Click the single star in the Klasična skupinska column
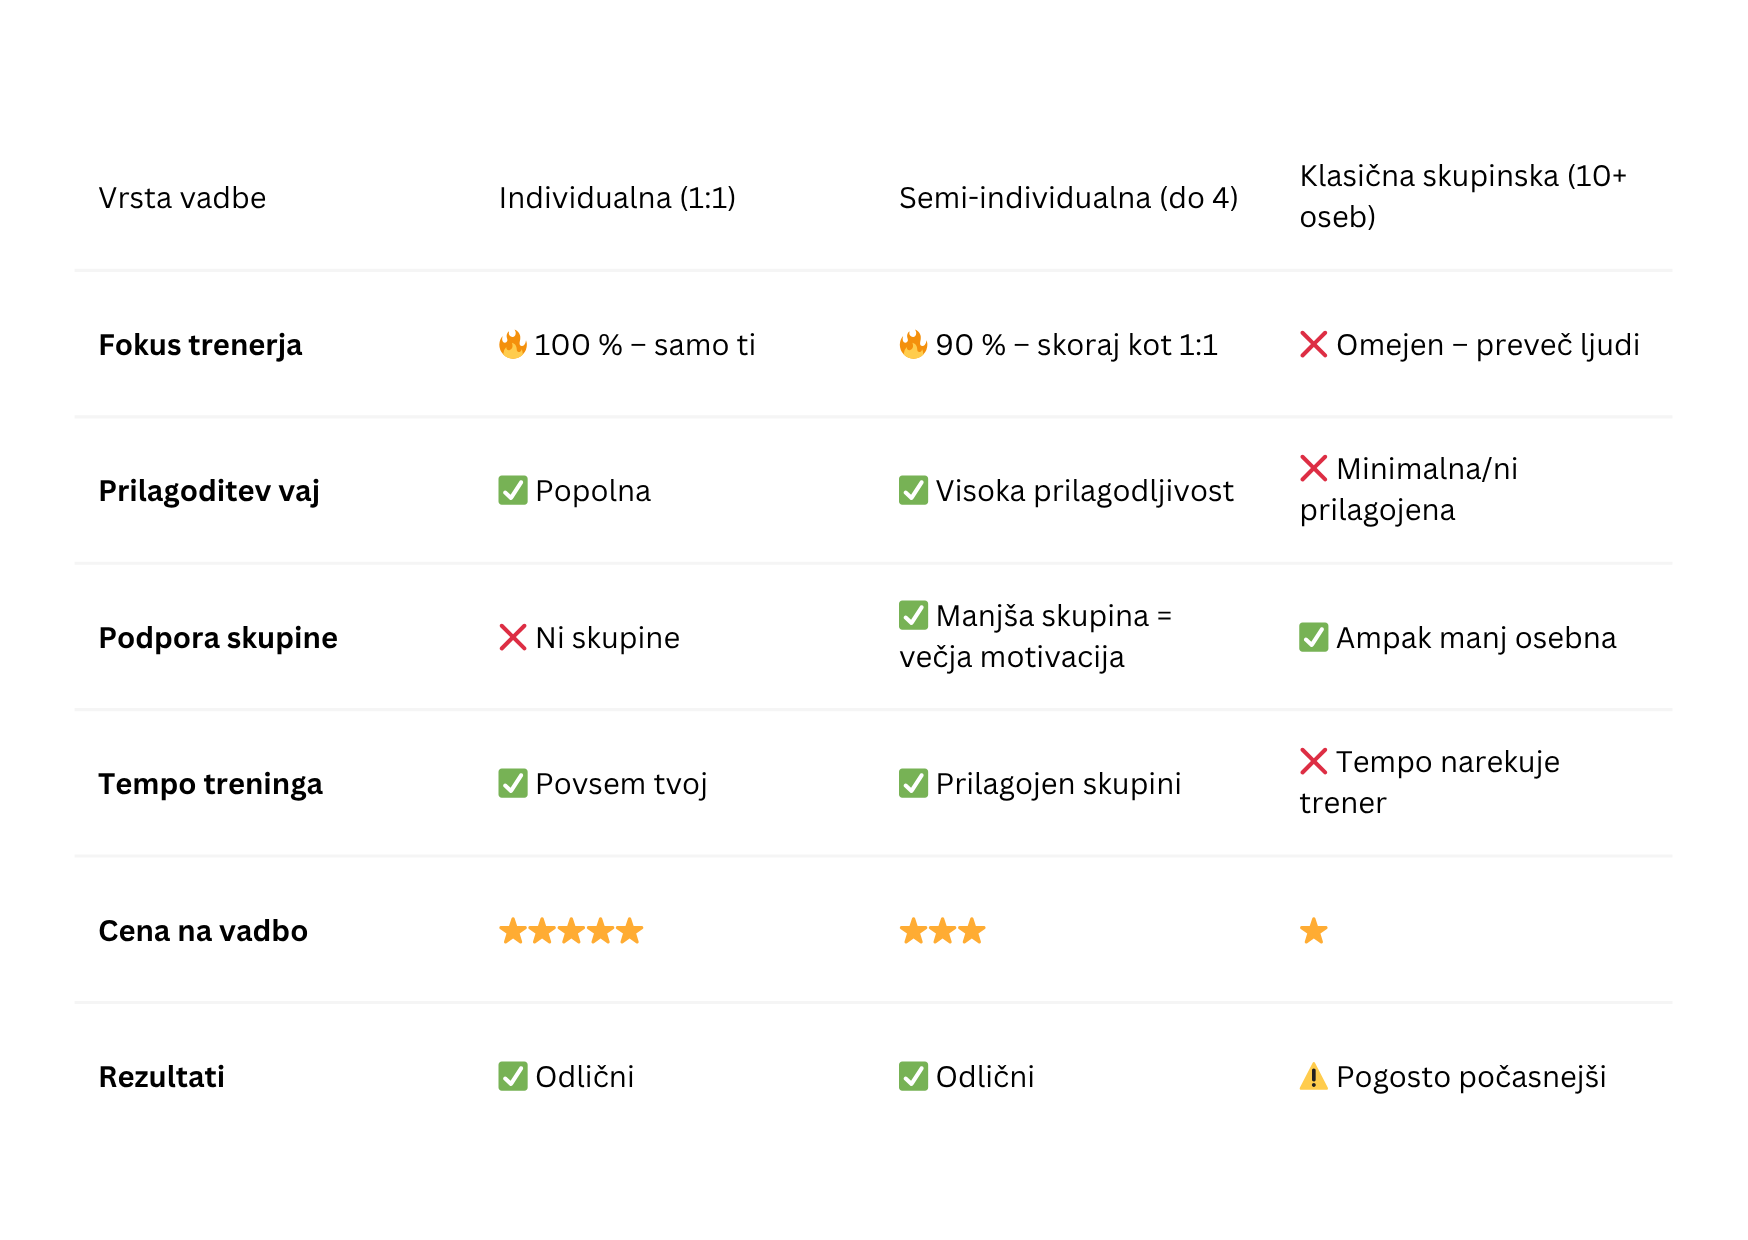The image size is (1748, 1240). (1313, 931)
